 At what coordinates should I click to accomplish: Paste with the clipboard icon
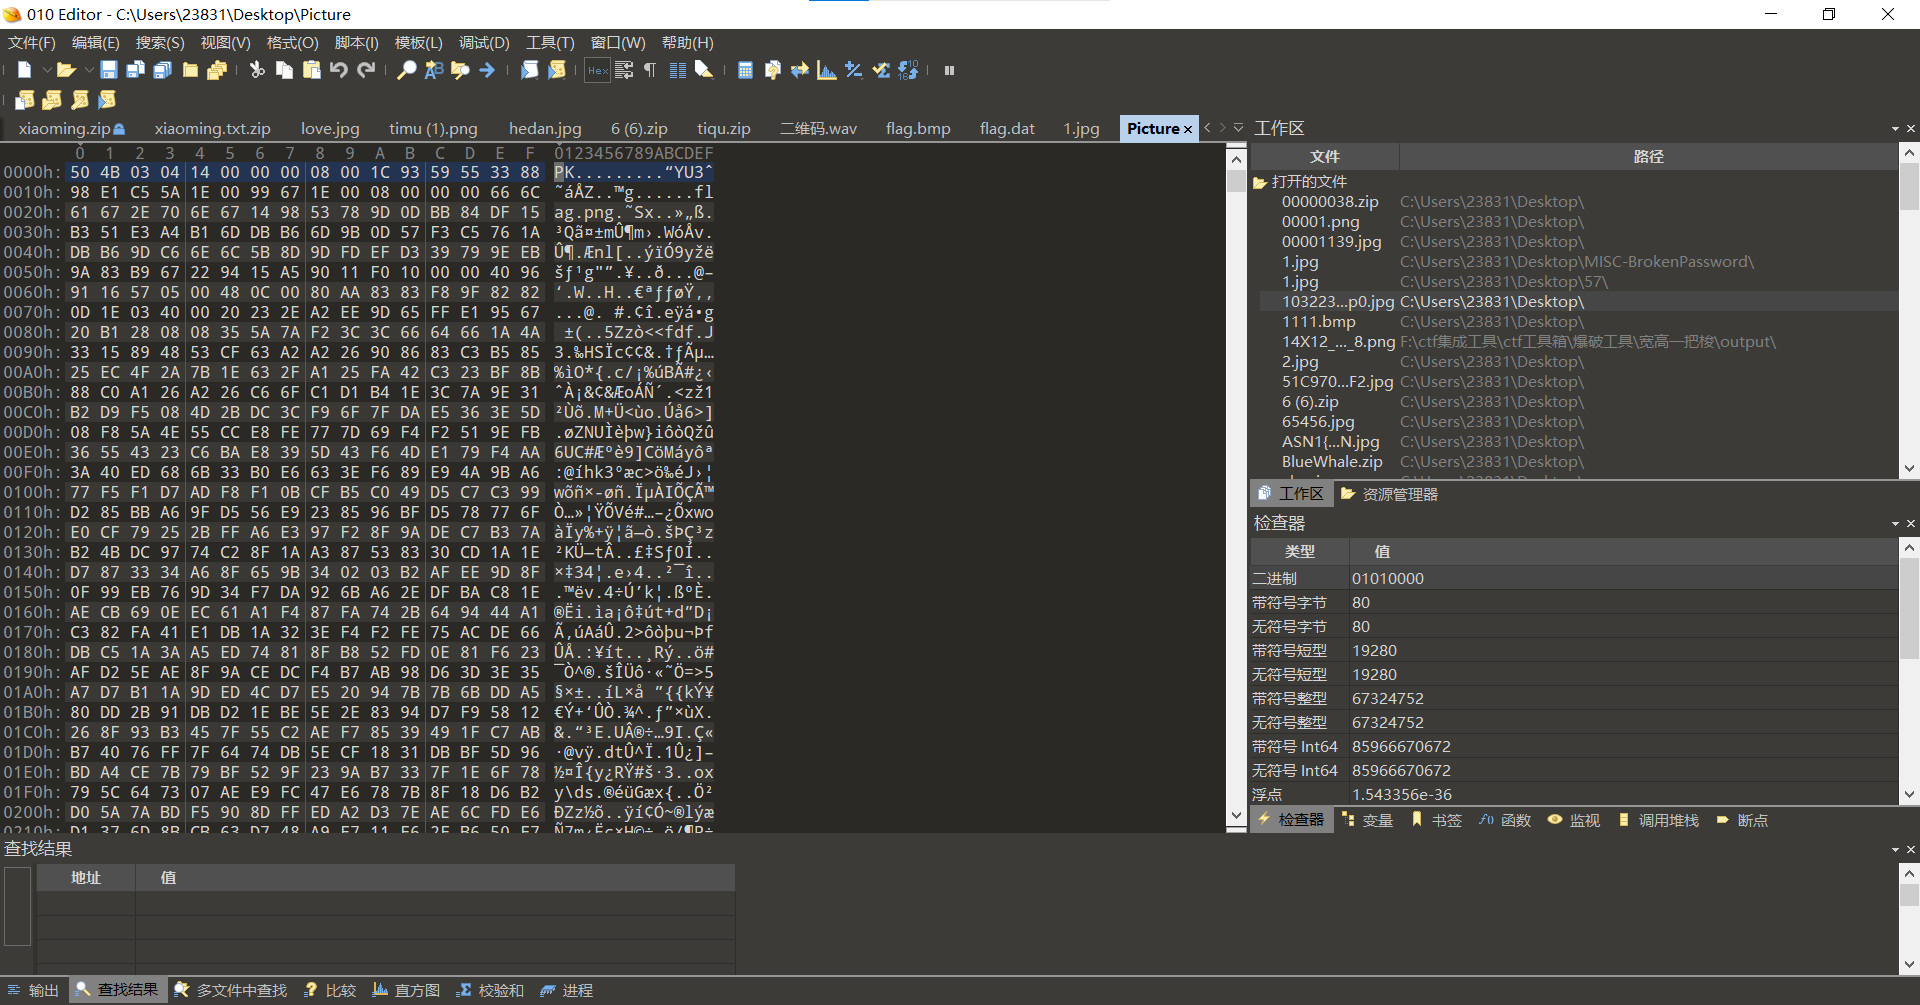pyautogui.click(x=311, y=70)
